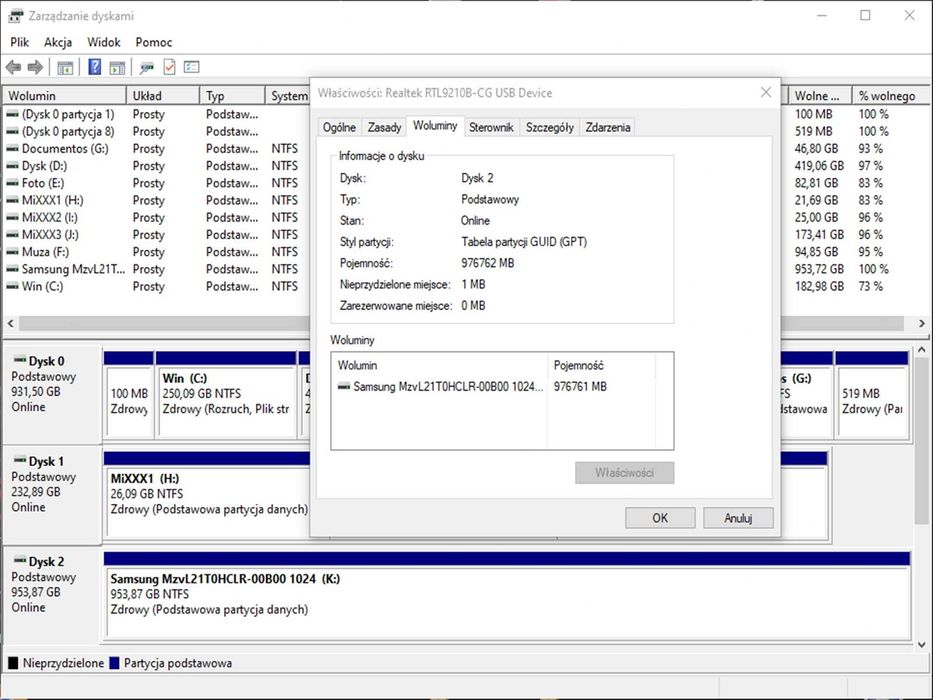Sort by the Układ column header

click(162, 96)
